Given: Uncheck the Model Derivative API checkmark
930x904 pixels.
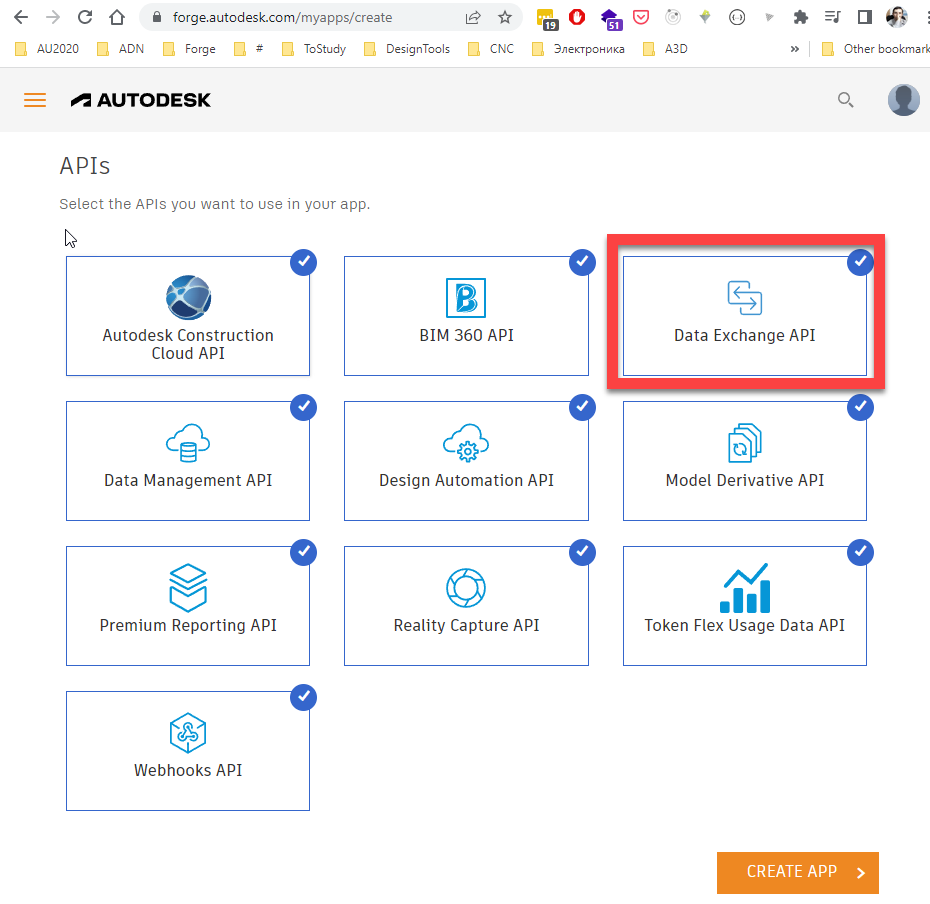Looking at the screenshot, I should click(x=861, y=408).
